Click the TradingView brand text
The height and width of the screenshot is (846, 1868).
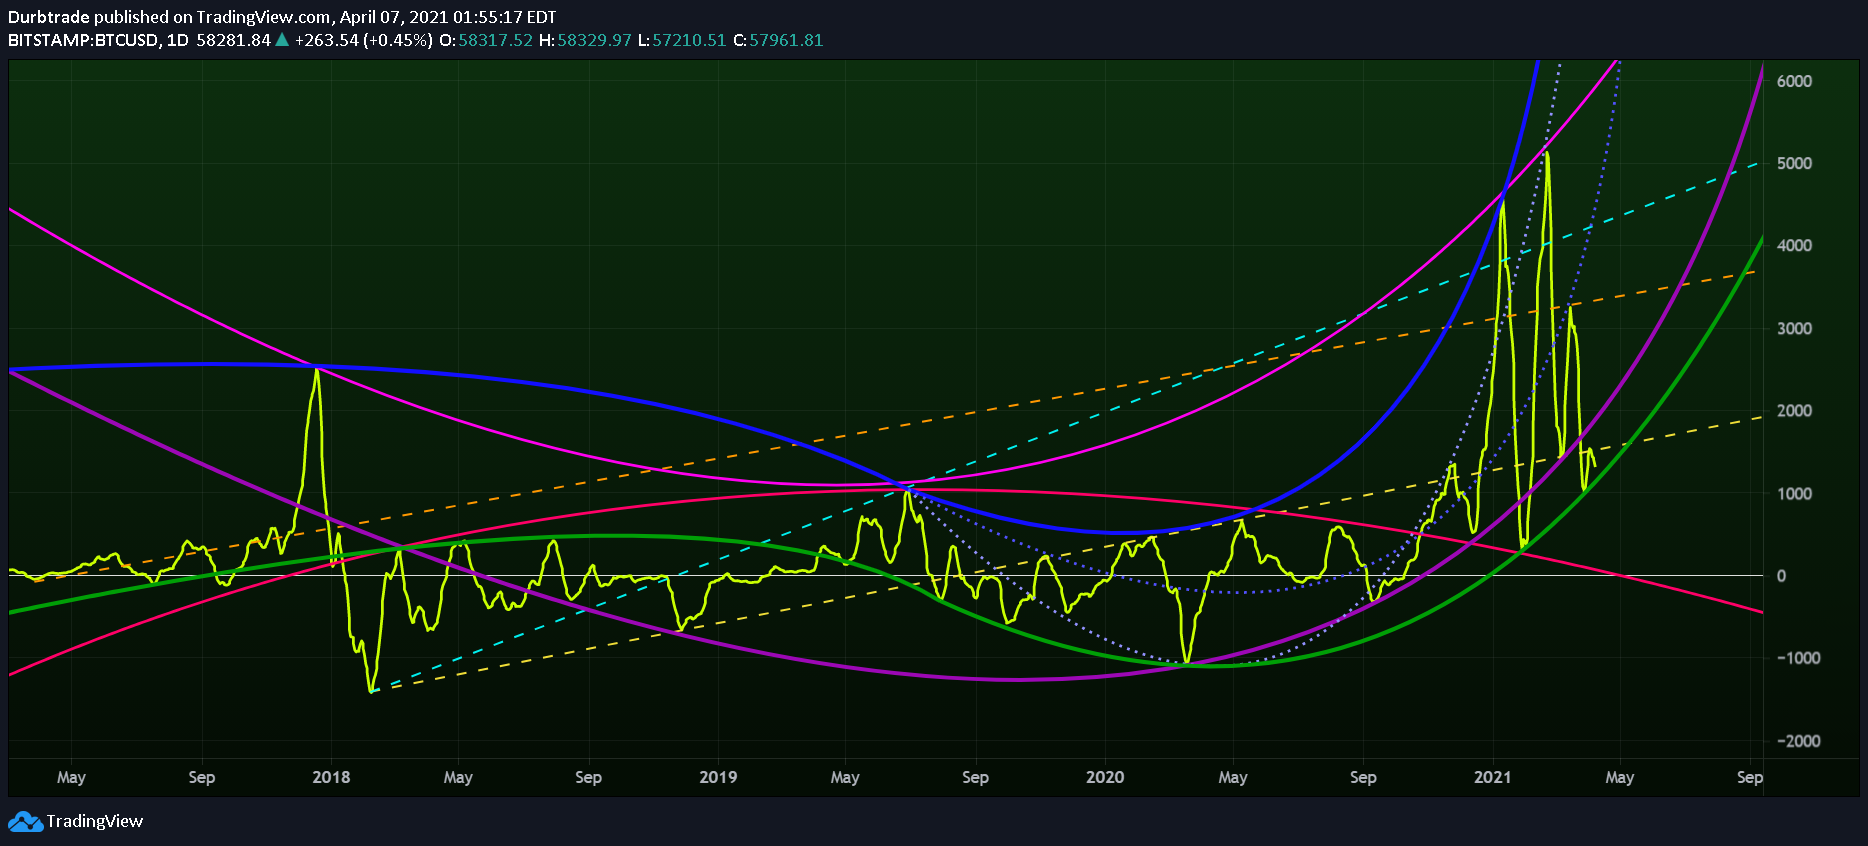(95, 821)
